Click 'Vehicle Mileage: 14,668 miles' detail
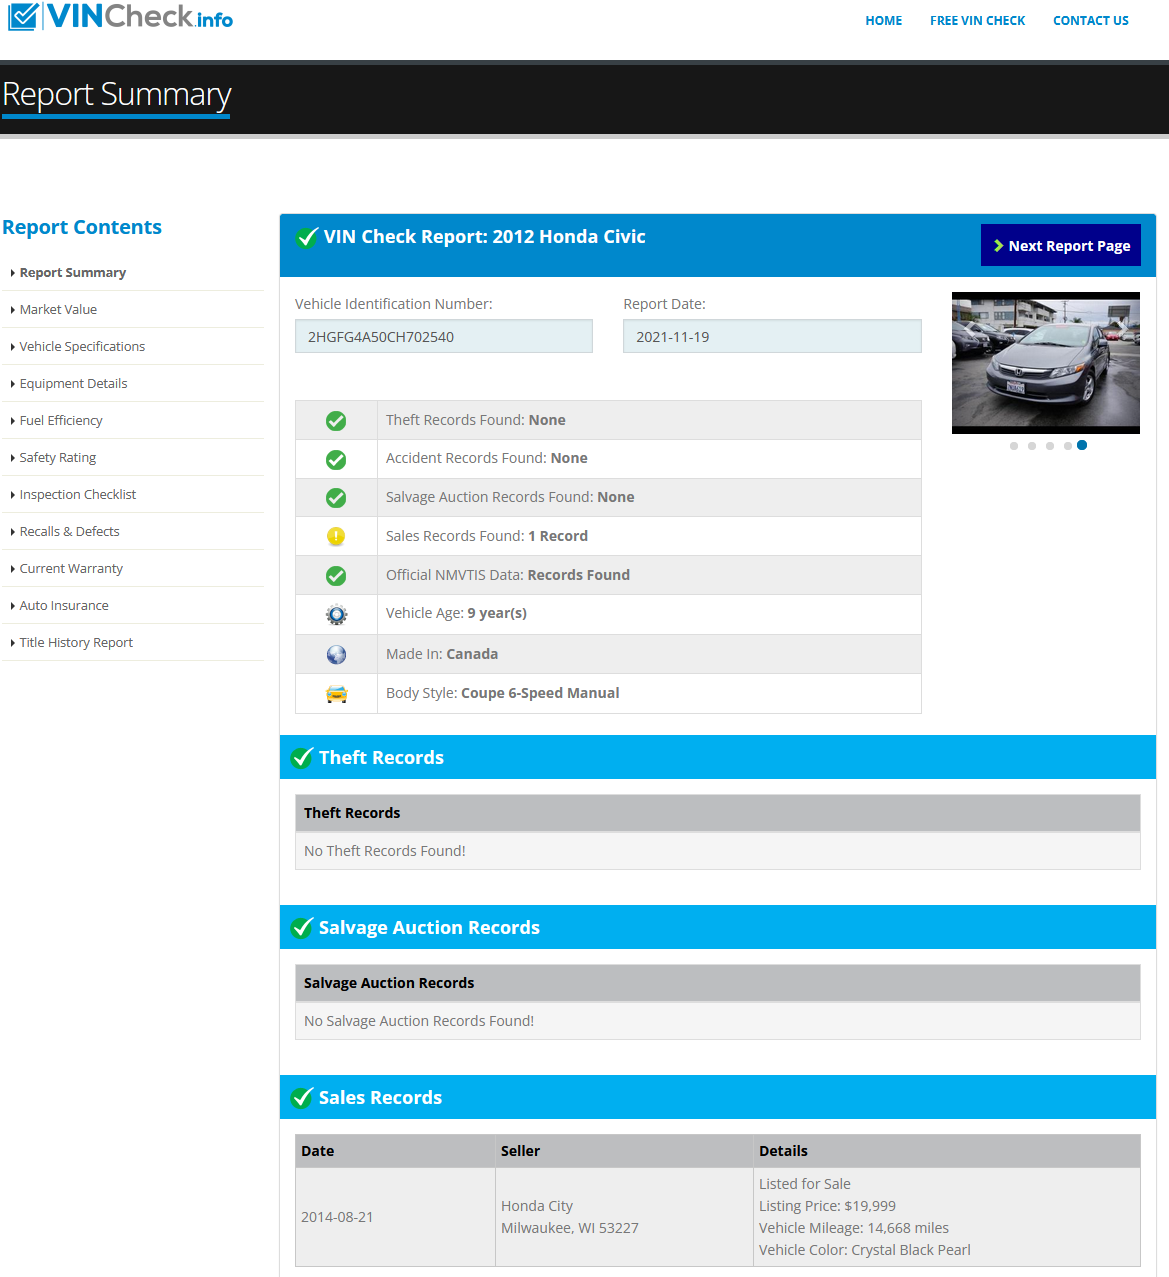1169x1277 pixels. 854,1228
